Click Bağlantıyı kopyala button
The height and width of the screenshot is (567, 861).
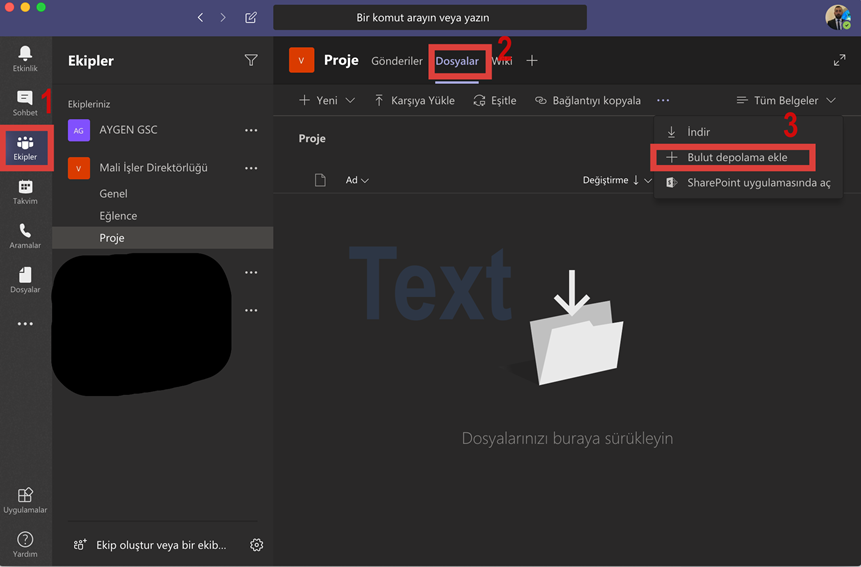coord(588,101)
